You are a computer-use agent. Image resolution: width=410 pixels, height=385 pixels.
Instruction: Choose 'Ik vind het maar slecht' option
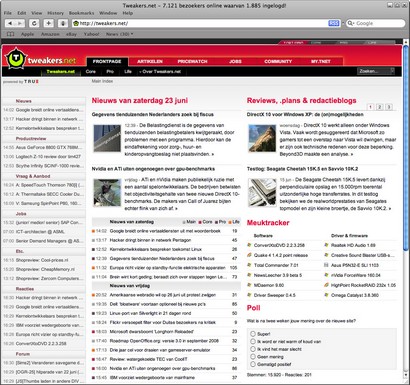pyautogui.click(x=253, y=349)
